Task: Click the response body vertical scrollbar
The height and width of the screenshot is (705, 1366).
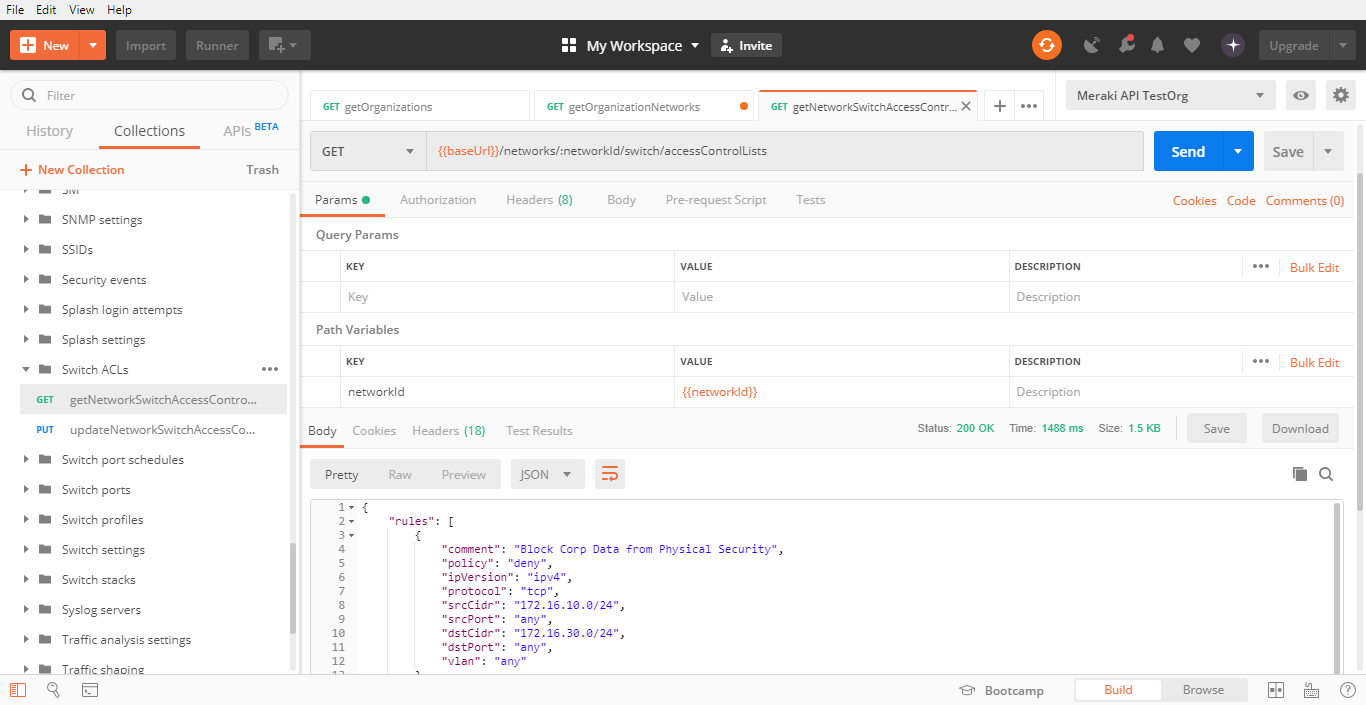Action: click(1338, 588)
